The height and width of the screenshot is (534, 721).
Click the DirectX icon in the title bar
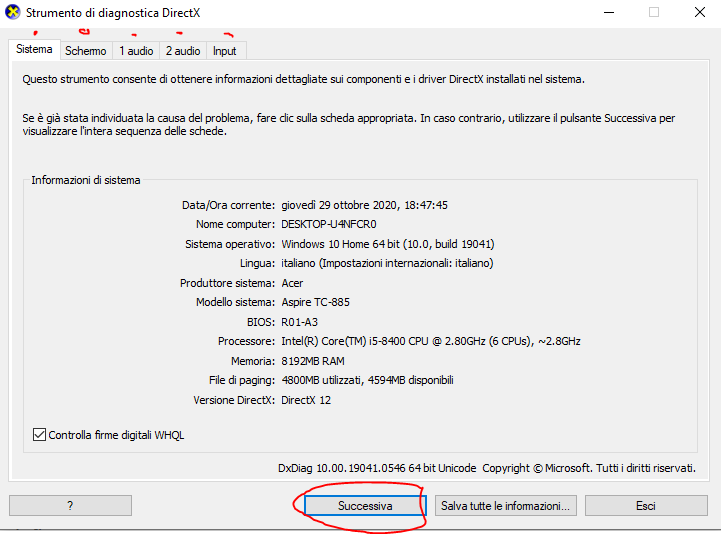coord(12,13)
